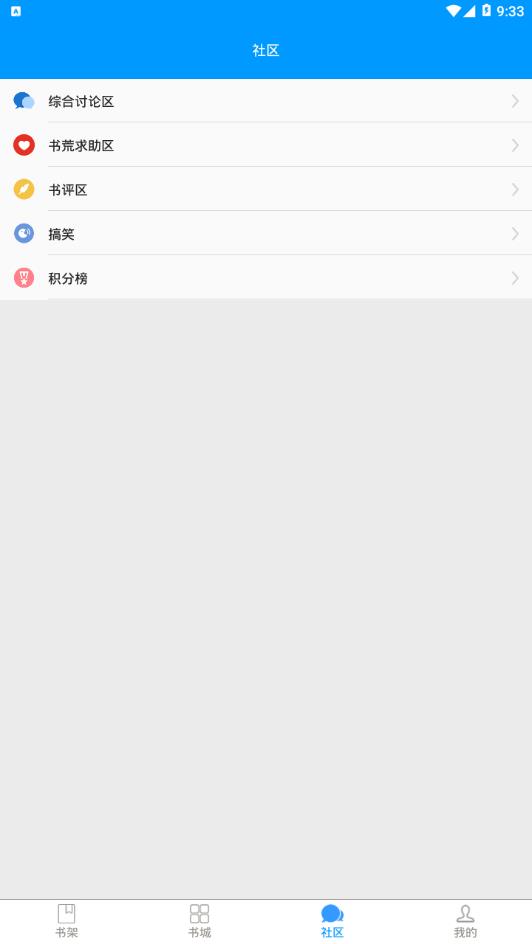Tap the 书城 grid icon in bottom bar
Screen dimensions: 532x944
[x=199, y=913]
